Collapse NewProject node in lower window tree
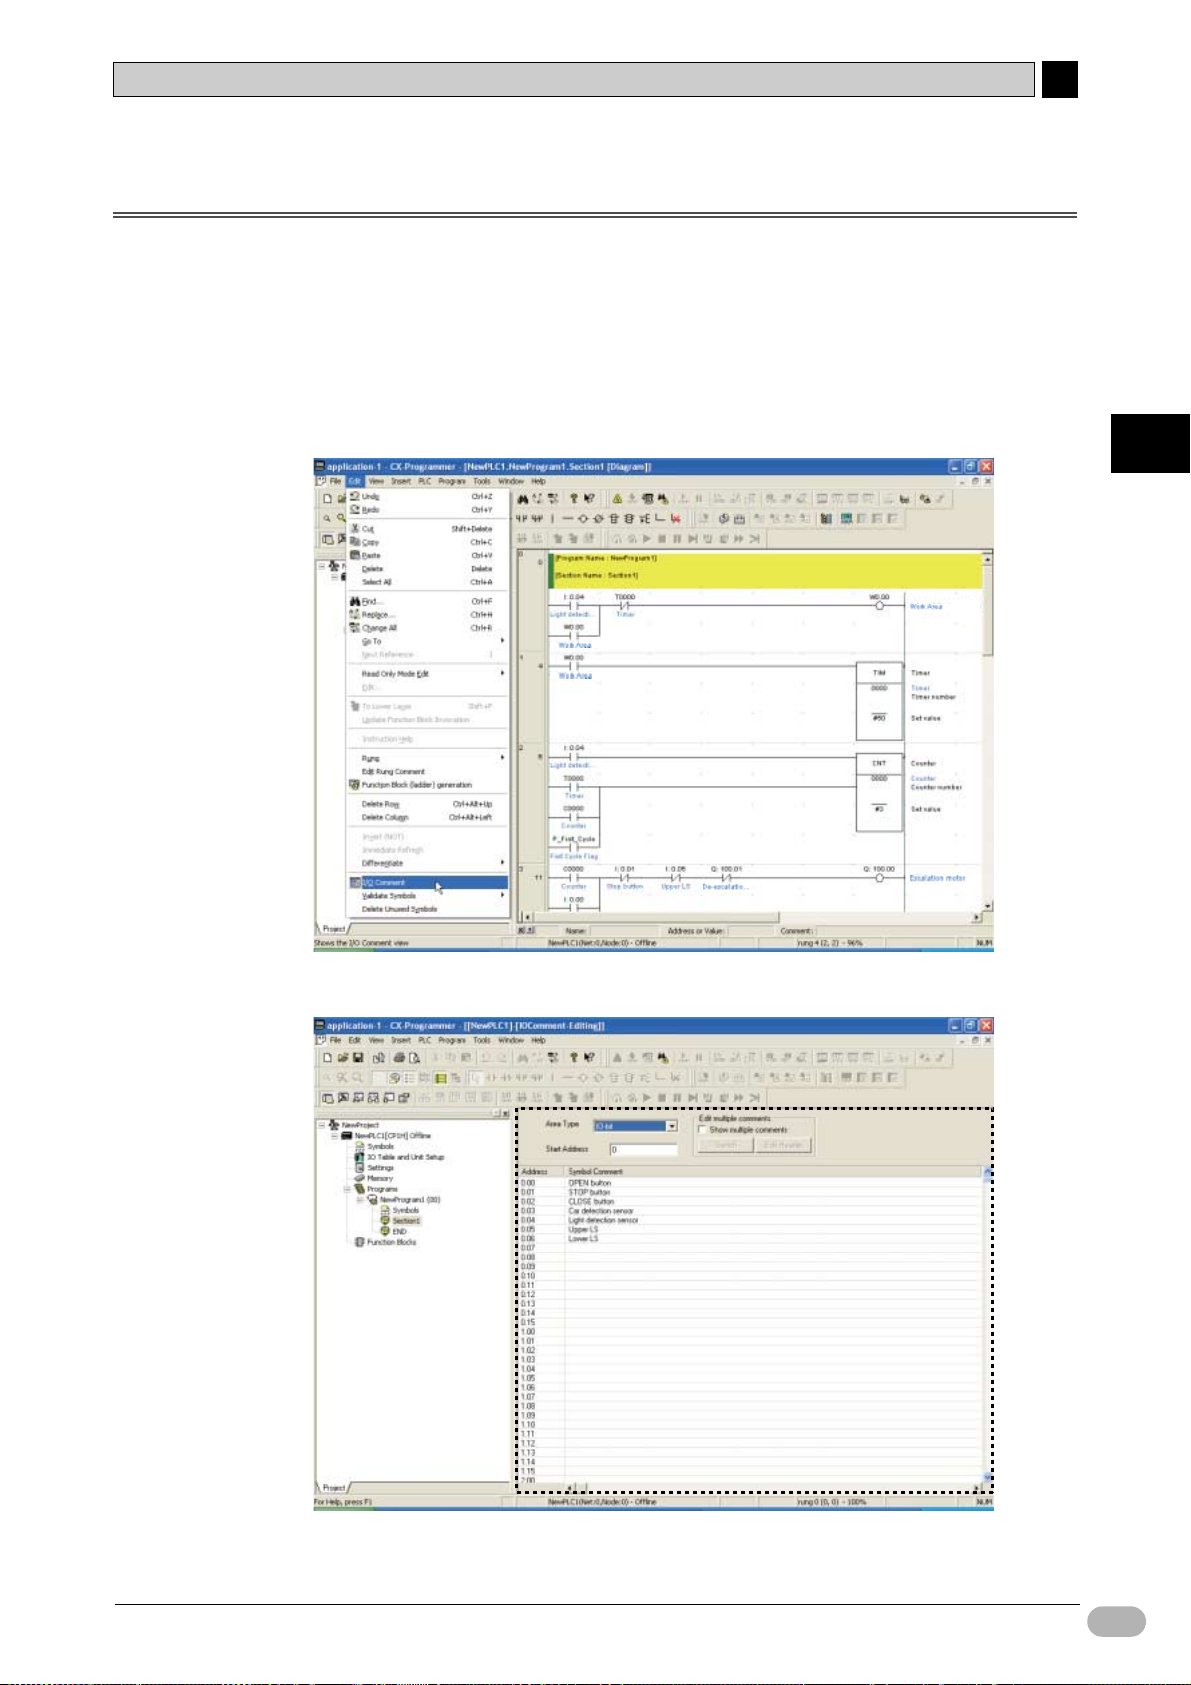The image size is (1191, 1685). click(323, 1125)
